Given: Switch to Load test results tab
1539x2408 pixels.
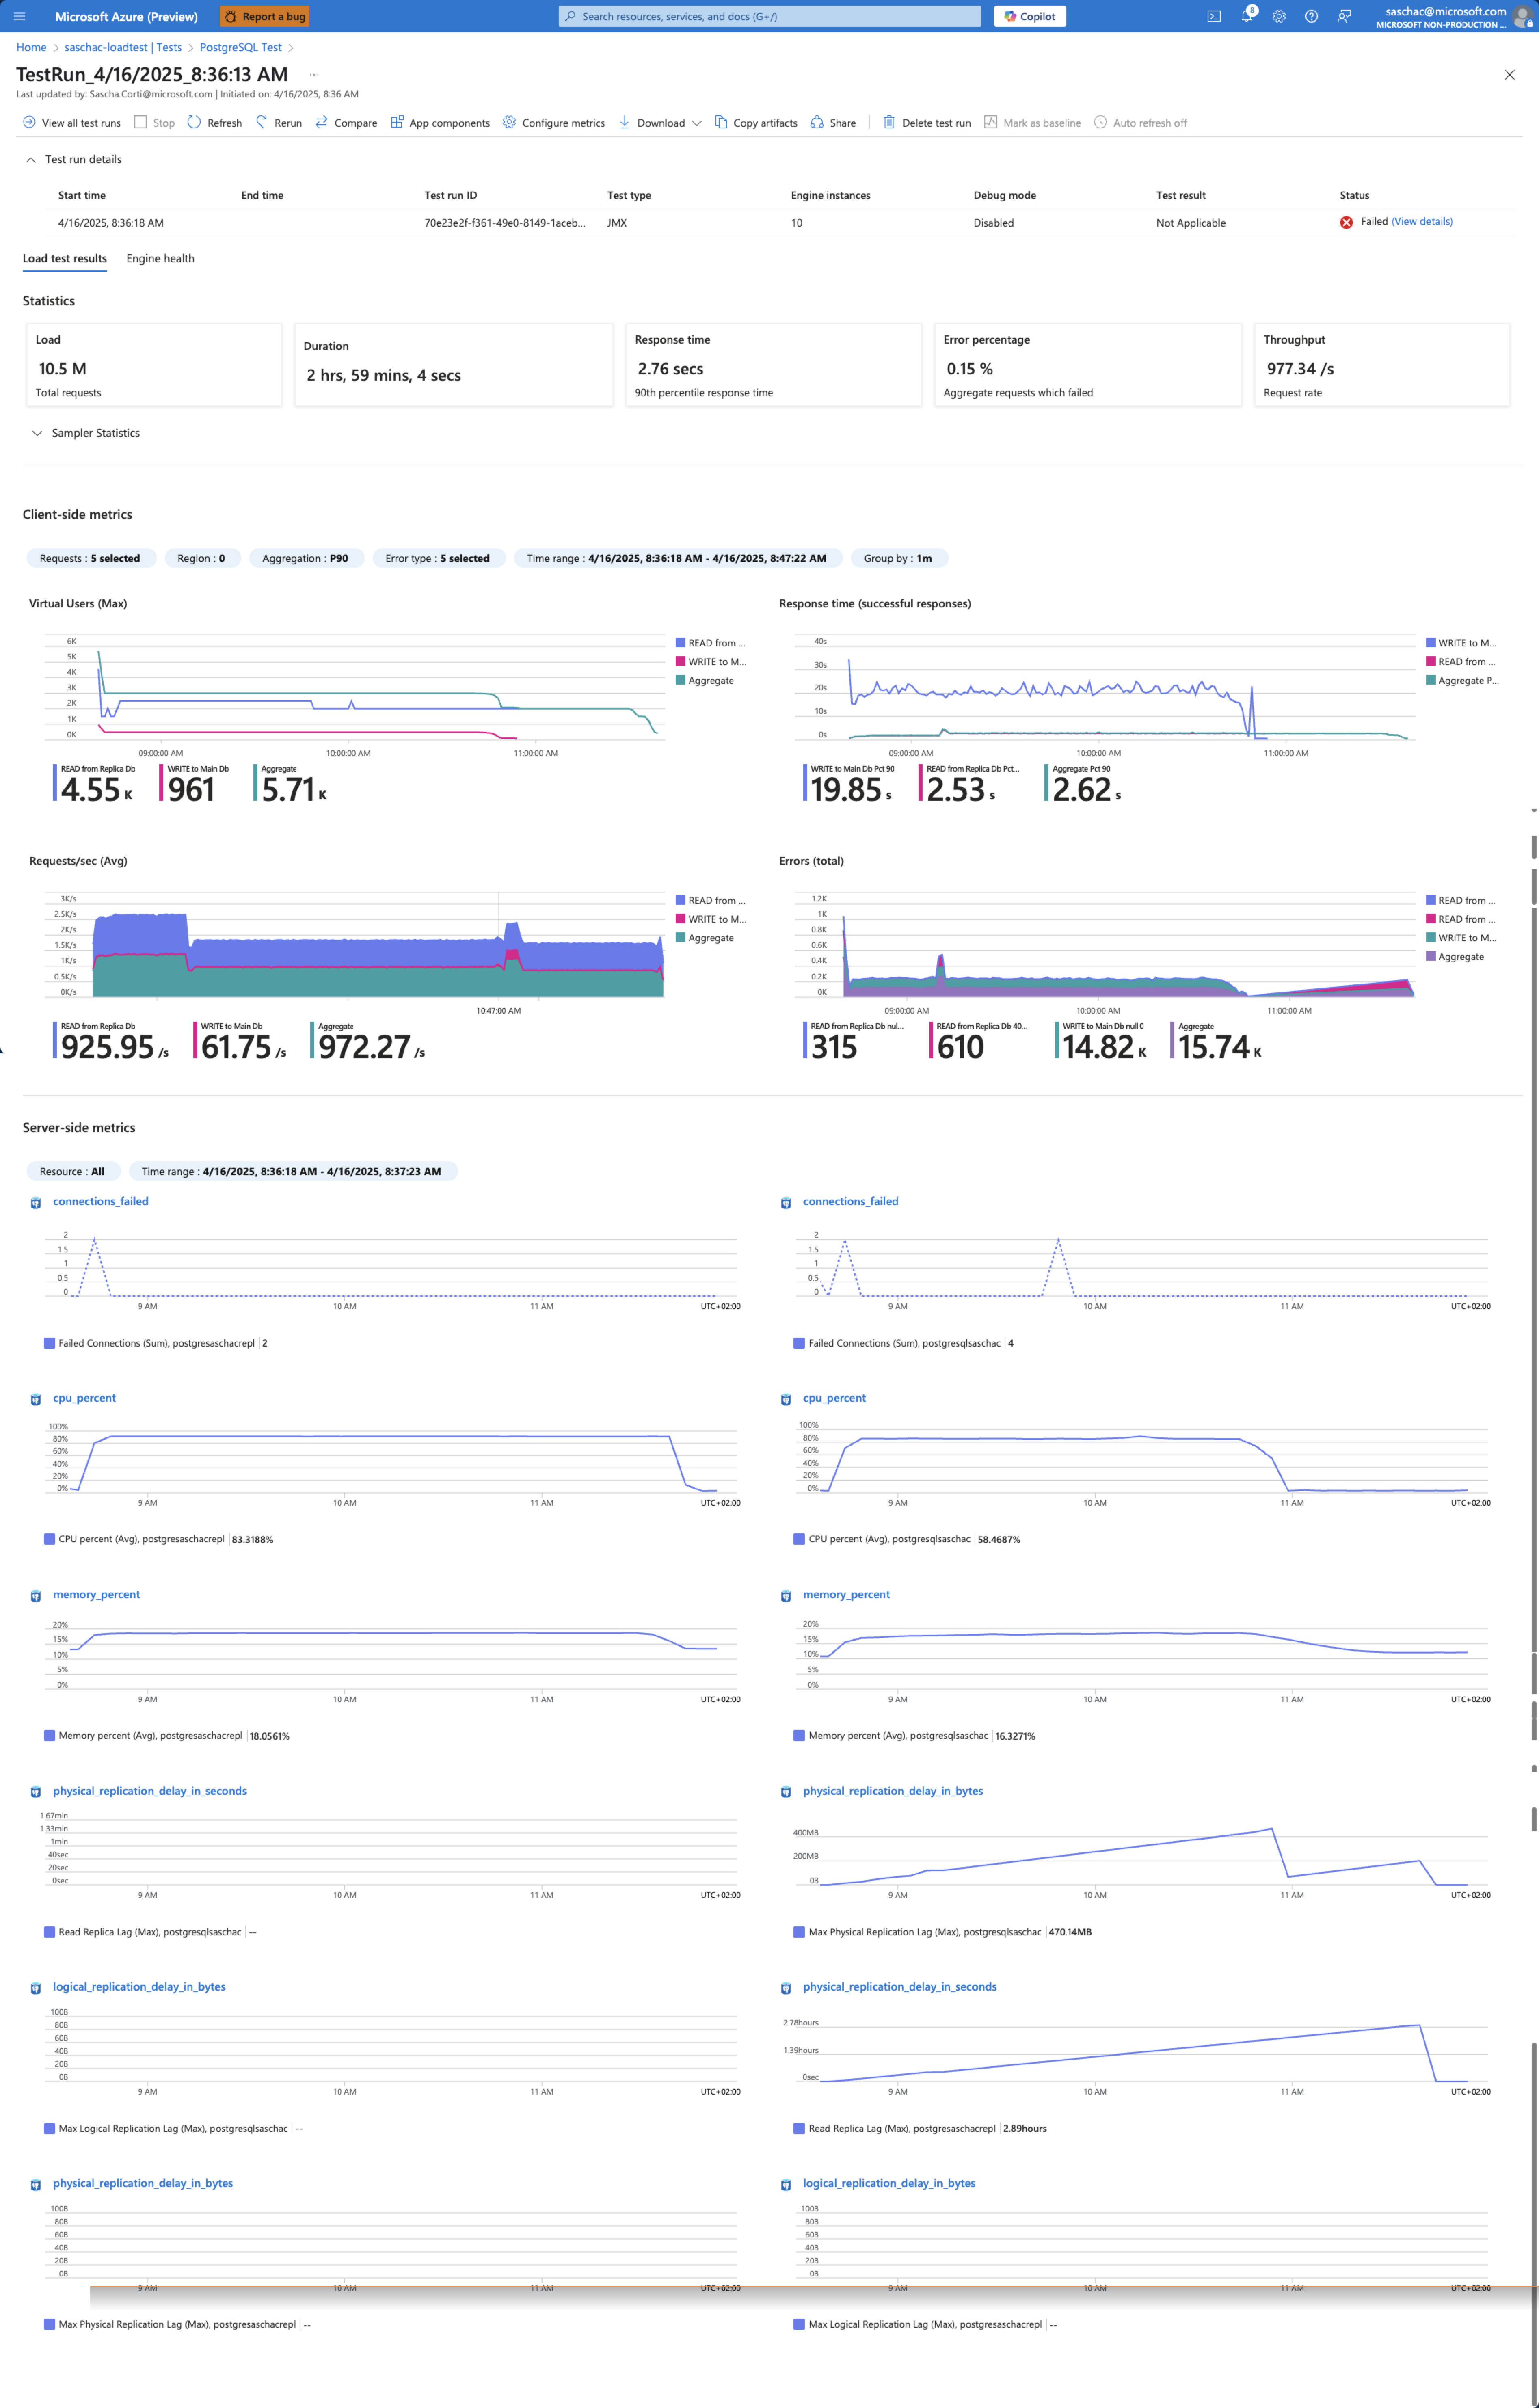Looking at the screenshot, I should click(x=65, y=259).
